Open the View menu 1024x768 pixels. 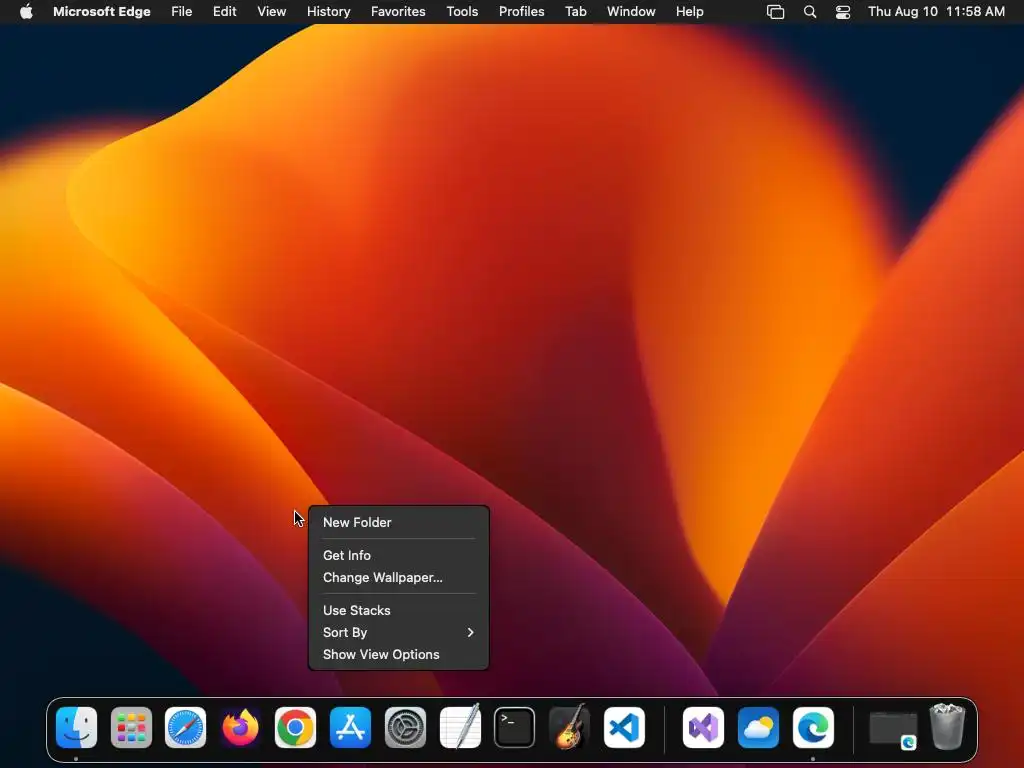tap(272, 11)
